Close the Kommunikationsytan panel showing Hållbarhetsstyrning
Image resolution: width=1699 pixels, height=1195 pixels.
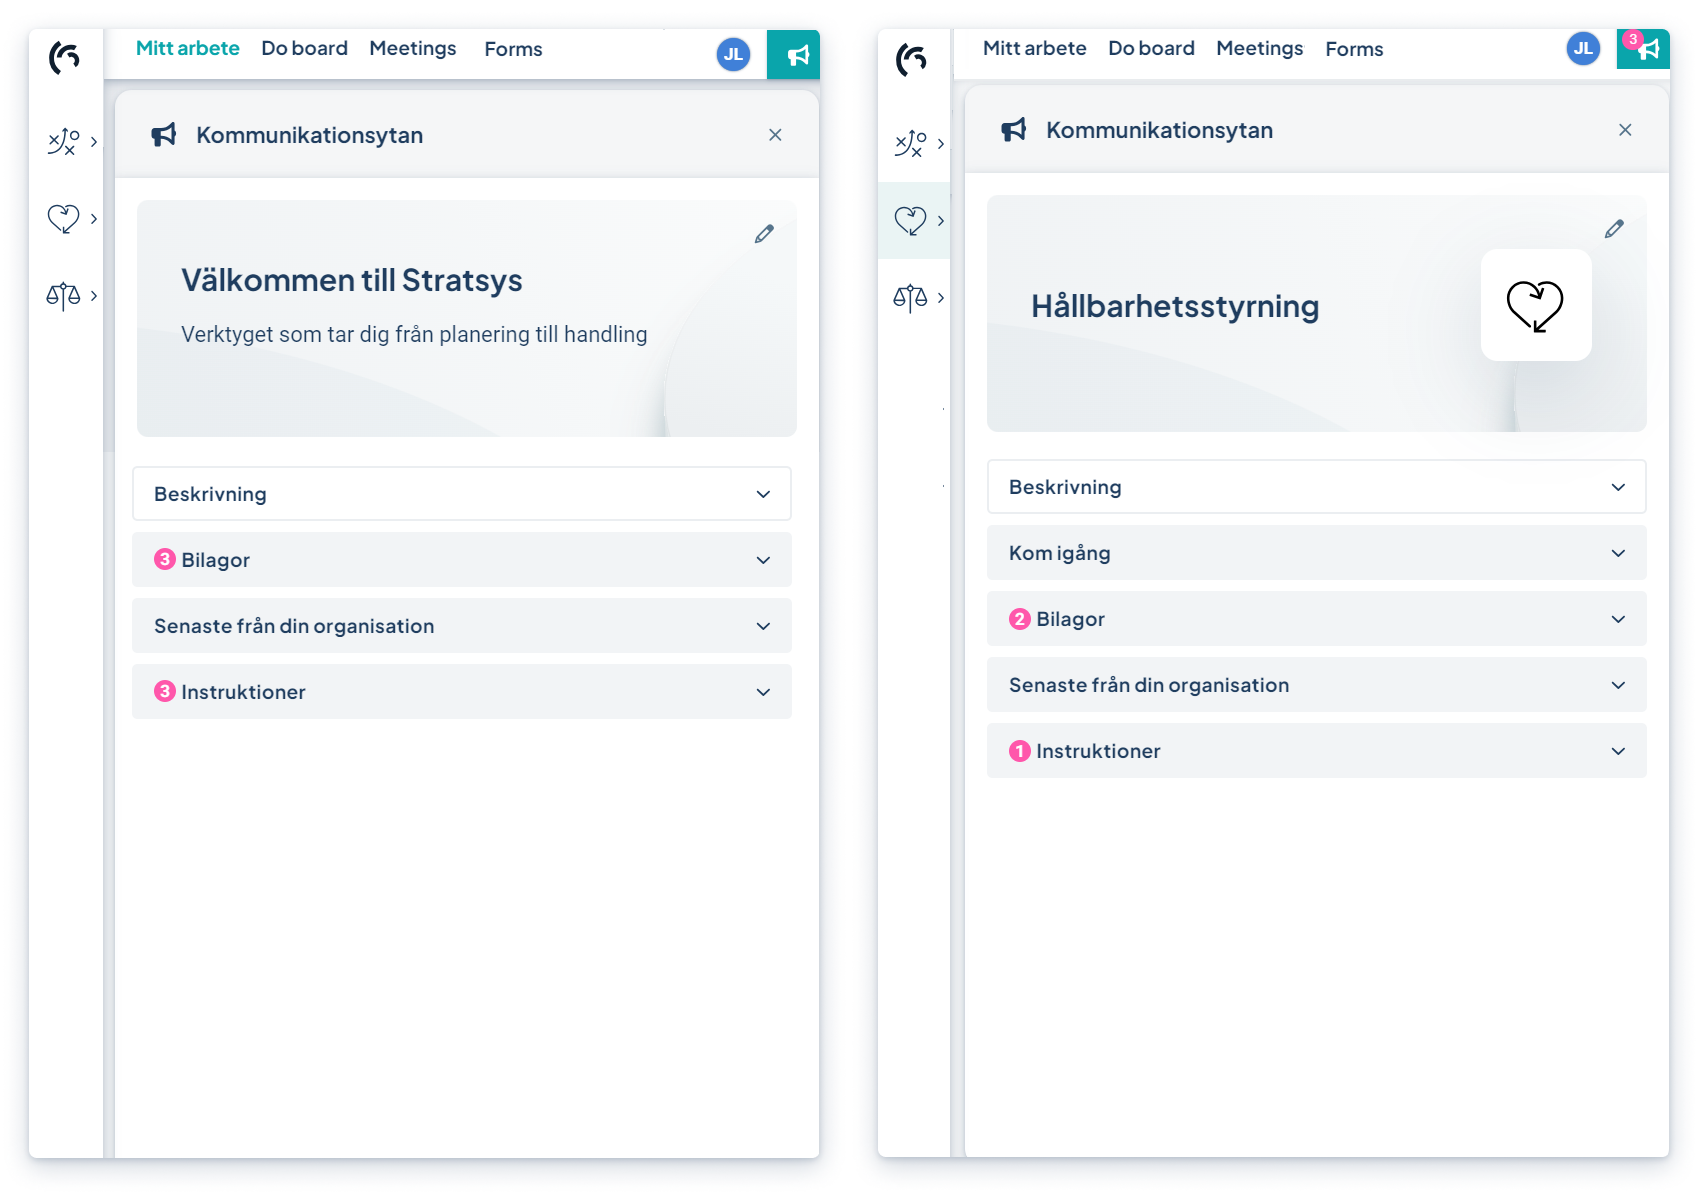(1625, 130)
